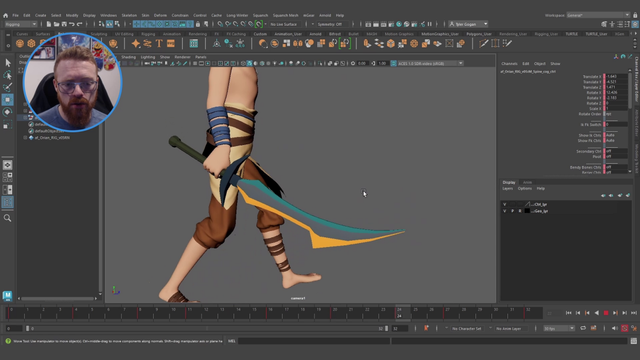
Task: Switch to the Sculpting shelf tab
Action: 99,34
